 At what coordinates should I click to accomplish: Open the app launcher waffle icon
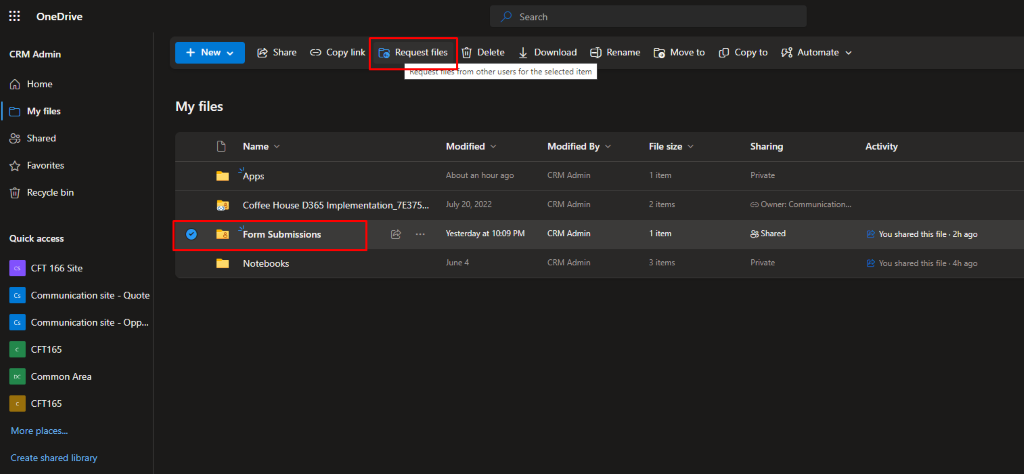pos(15,16)
